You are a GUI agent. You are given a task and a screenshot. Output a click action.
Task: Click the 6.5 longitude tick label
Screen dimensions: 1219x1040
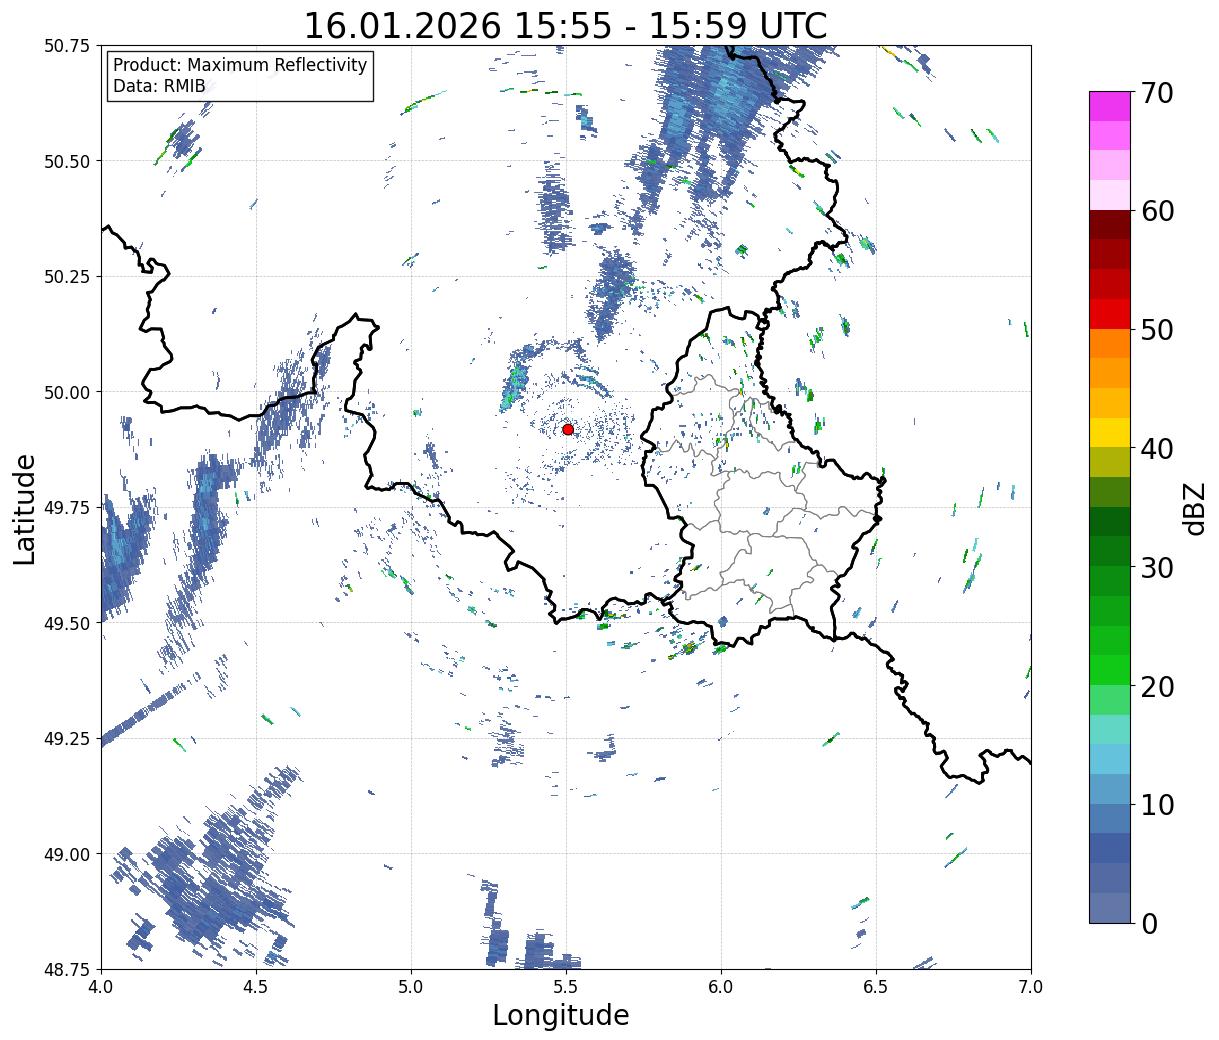(876, 987)
